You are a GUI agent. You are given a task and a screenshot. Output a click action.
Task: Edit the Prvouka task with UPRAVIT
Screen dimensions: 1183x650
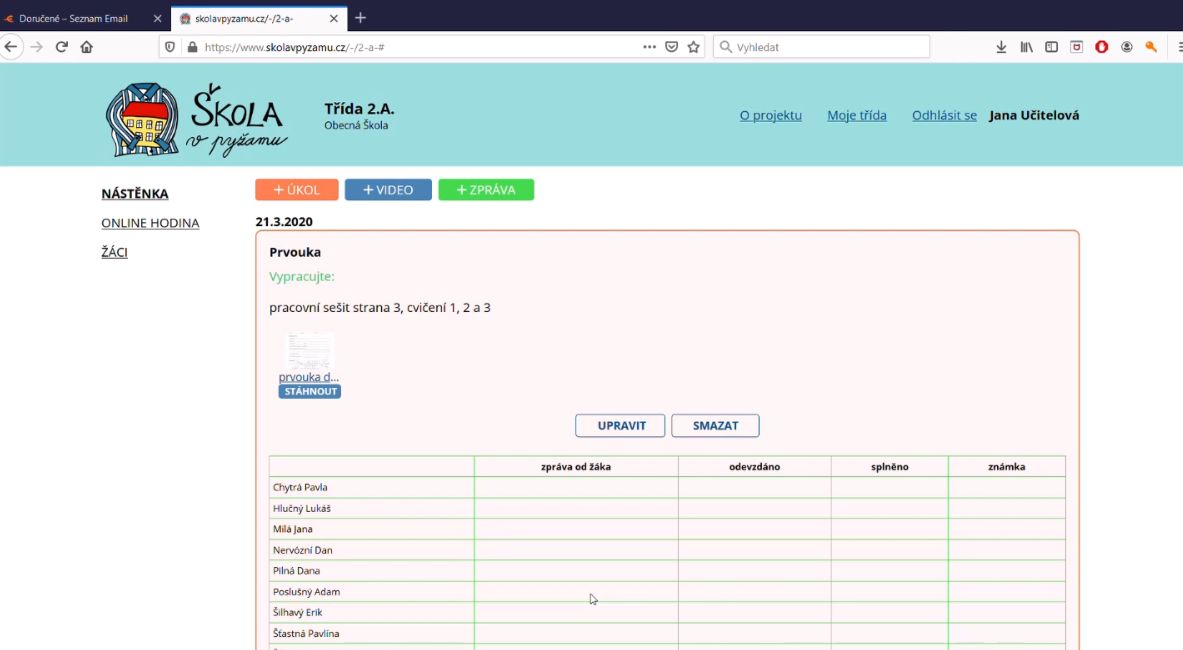point(620,425)
